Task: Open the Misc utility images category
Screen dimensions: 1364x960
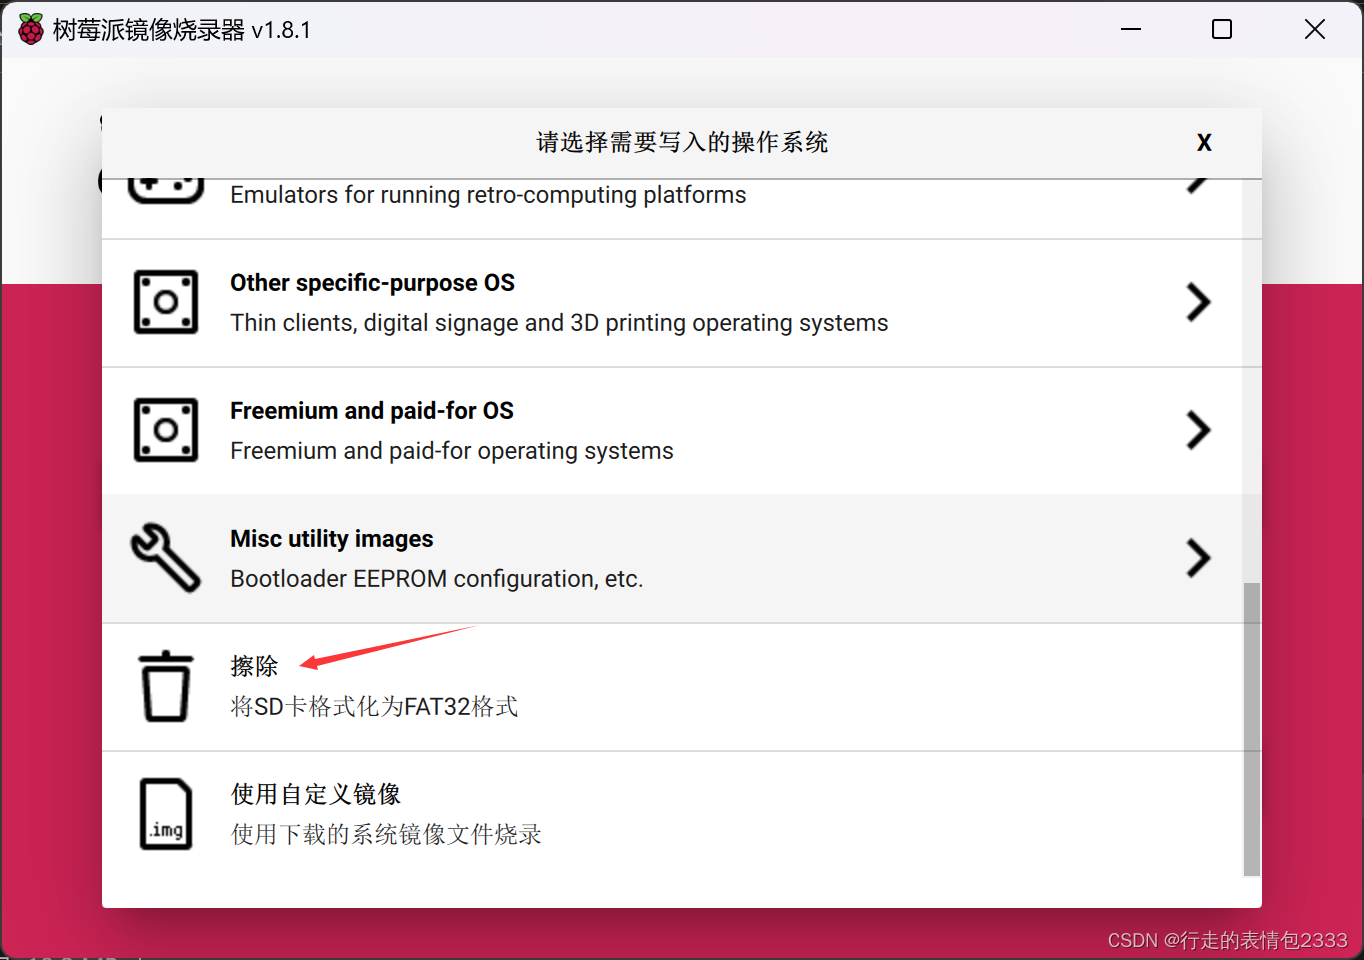Action: point(672,559)
